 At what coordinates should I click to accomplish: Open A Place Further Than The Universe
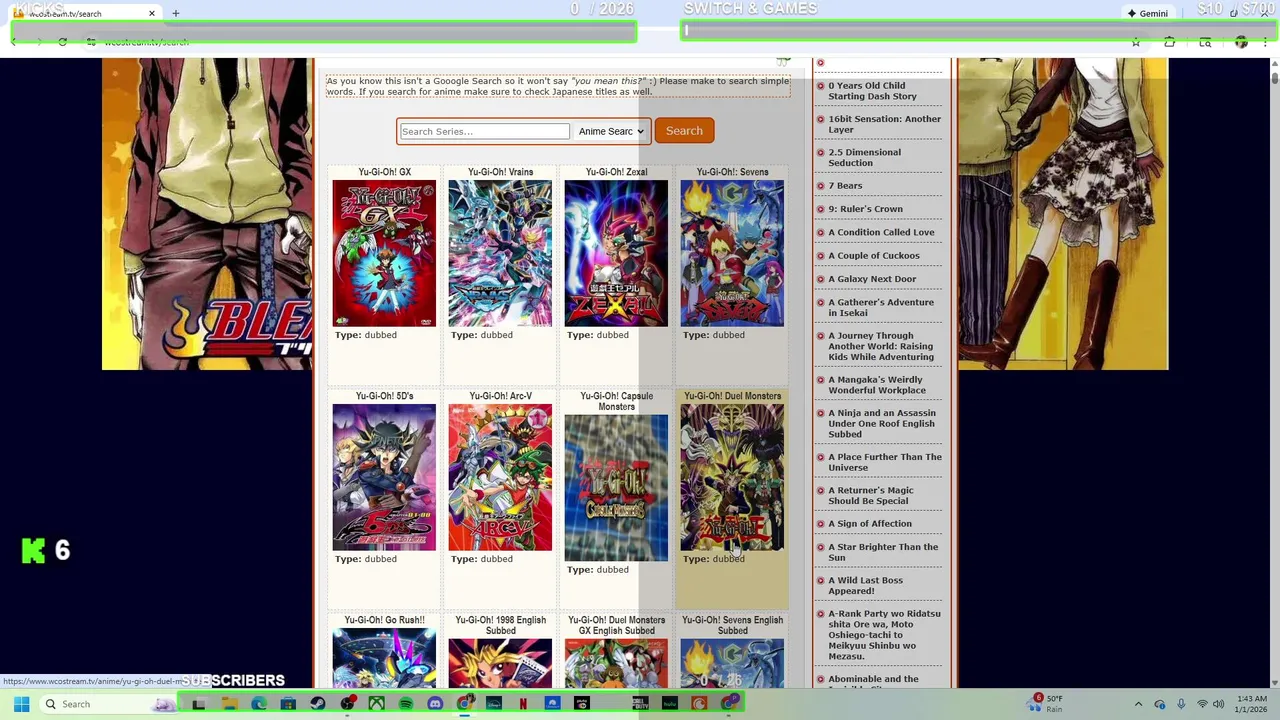tap(885, 462)
